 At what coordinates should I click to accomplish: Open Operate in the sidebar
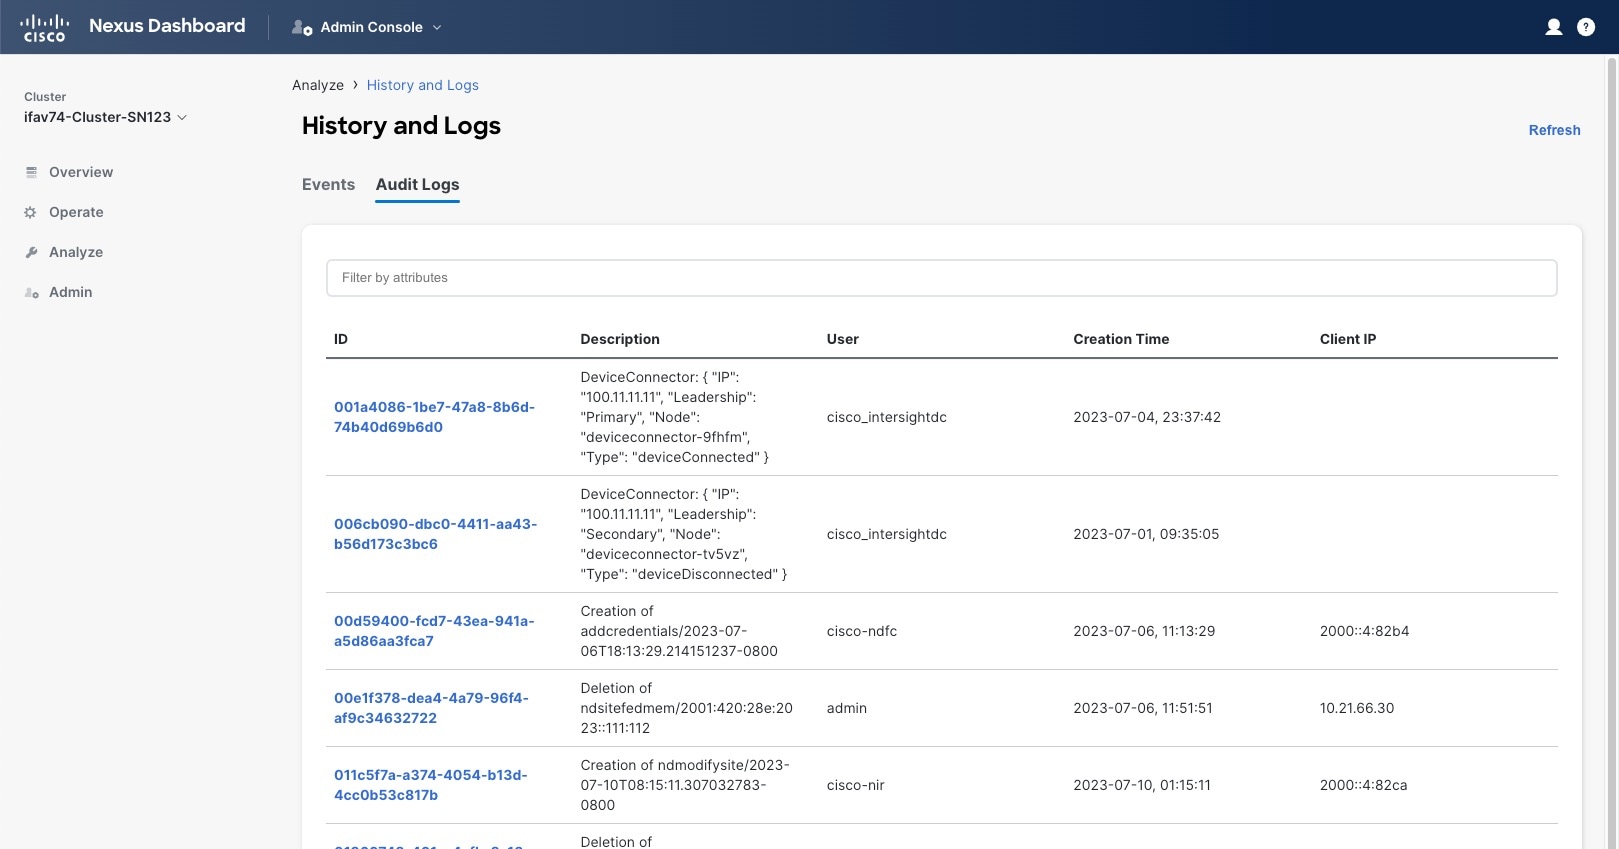tap(76, 212)
